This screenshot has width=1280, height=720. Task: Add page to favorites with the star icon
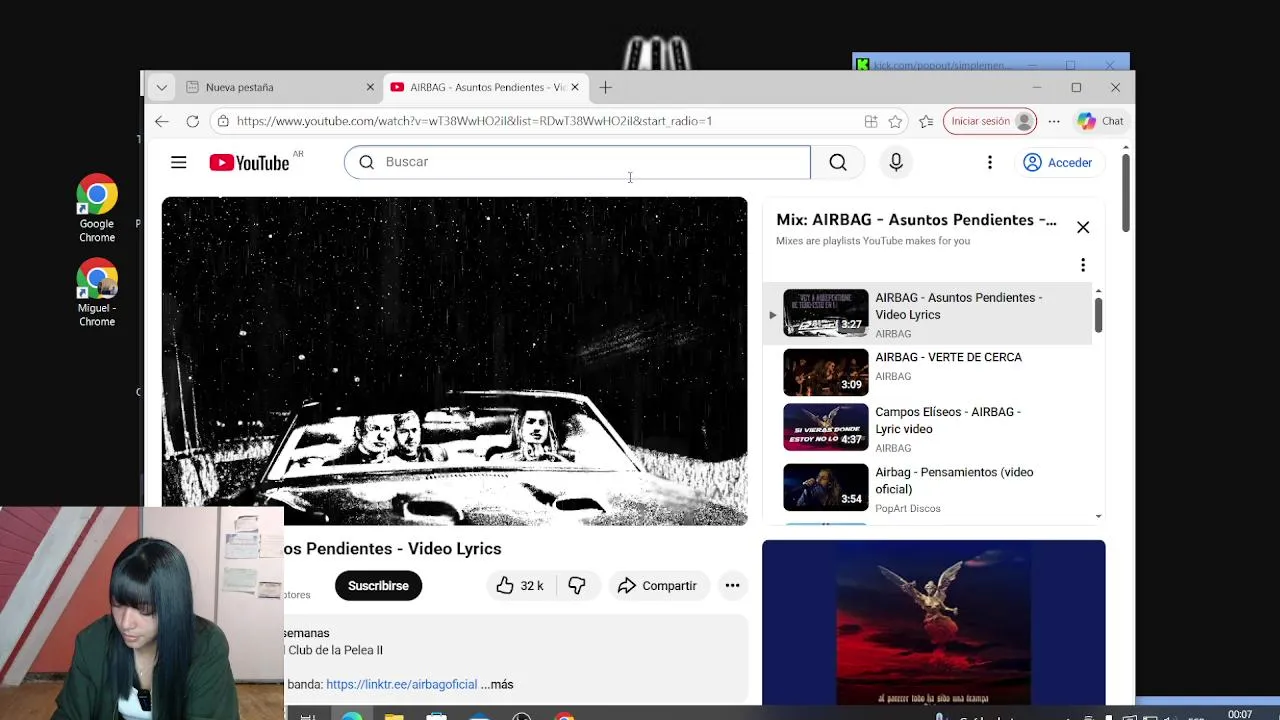[x=896, y=121]
